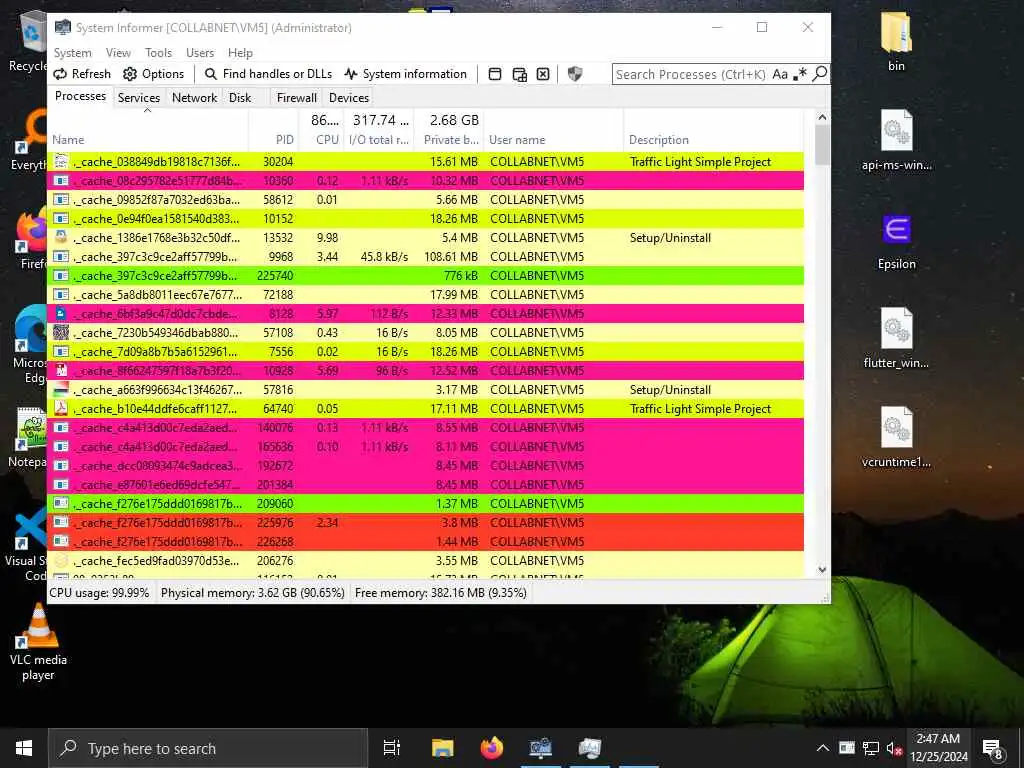This screenshot has width=1024, height=768.
Task: Open the Tools menu
Action: click(x=158, y=53)
